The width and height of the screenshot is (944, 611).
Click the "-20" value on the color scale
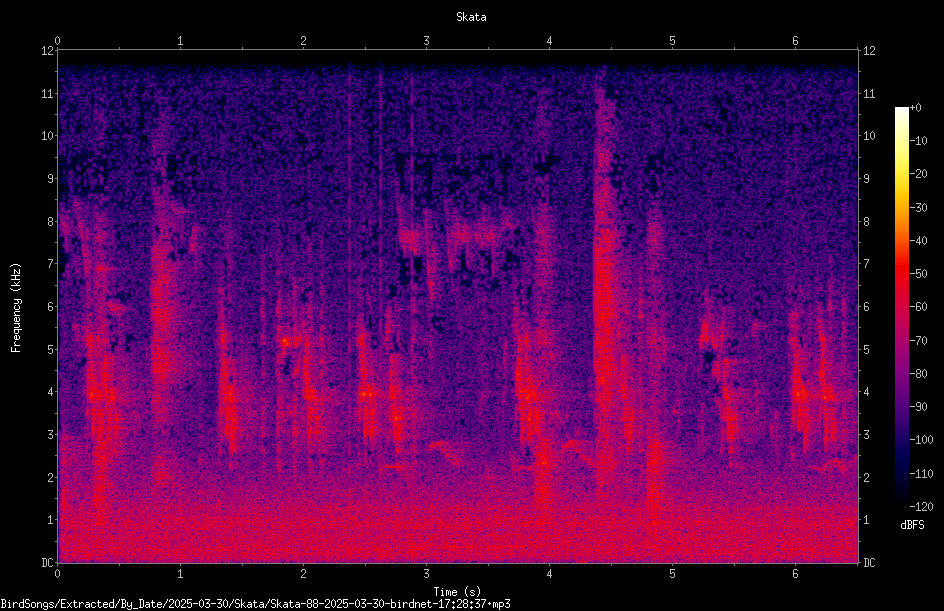tap(918, 174)
